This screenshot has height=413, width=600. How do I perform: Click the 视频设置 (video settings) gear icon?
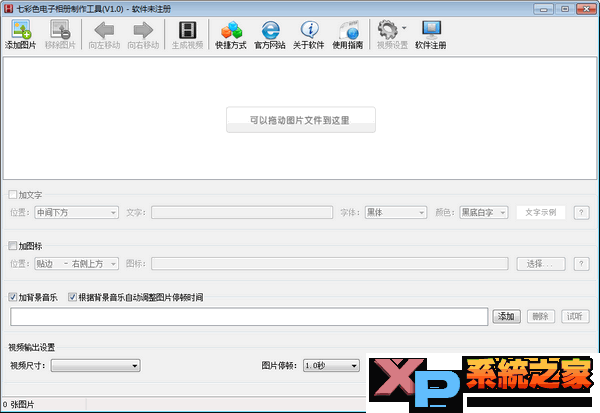(388, 29)
